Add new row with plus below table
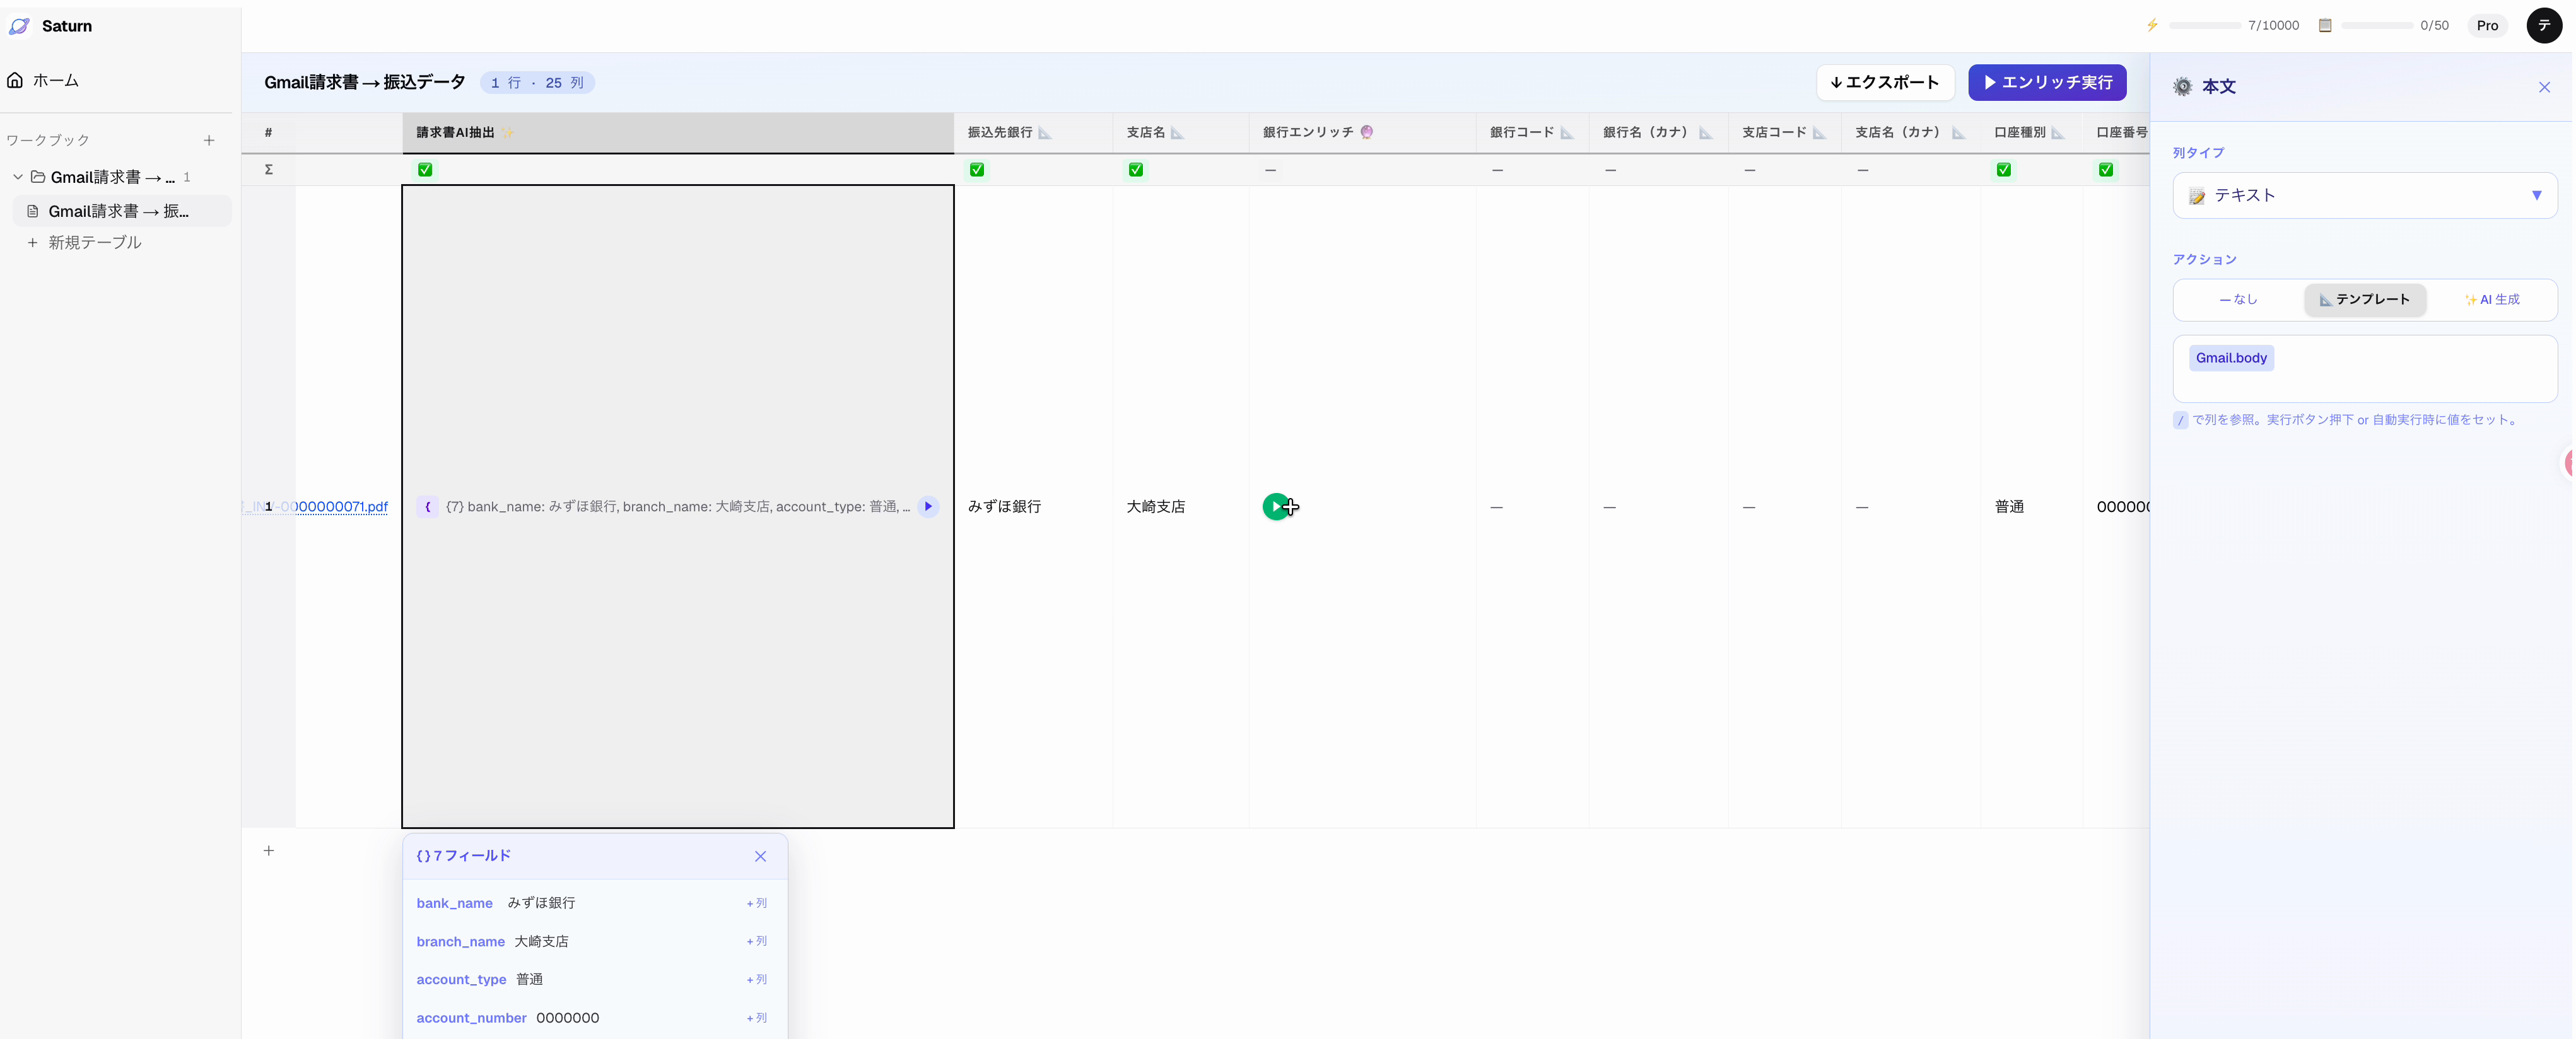The height and width of the screenshot is (1039, 2576). [x=268, y=851]
